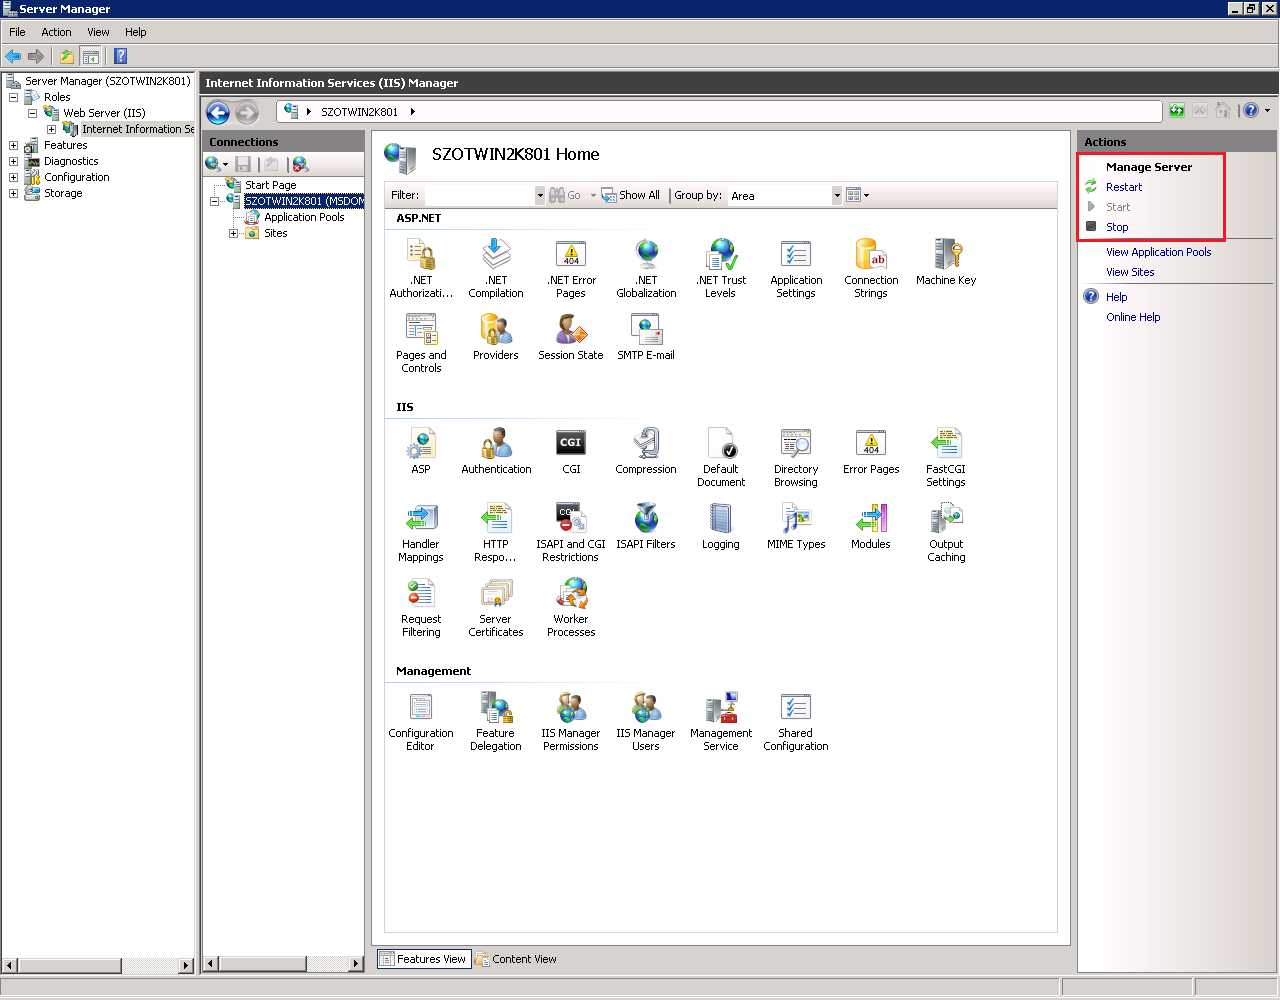This screenshot has width=1280, height=1000.
Task: Open SMTP E-mail settings
Action: (x=646, y=336)
